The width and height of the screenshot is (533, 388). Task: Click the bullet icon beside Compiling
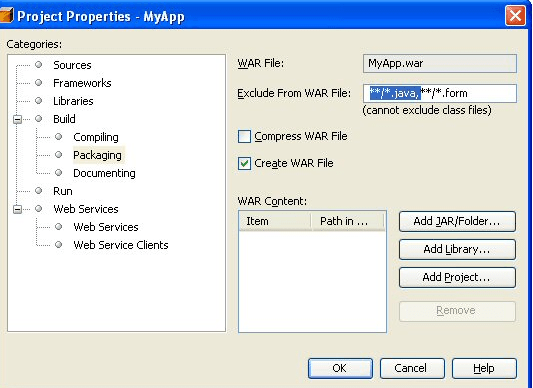pos(59,137)
